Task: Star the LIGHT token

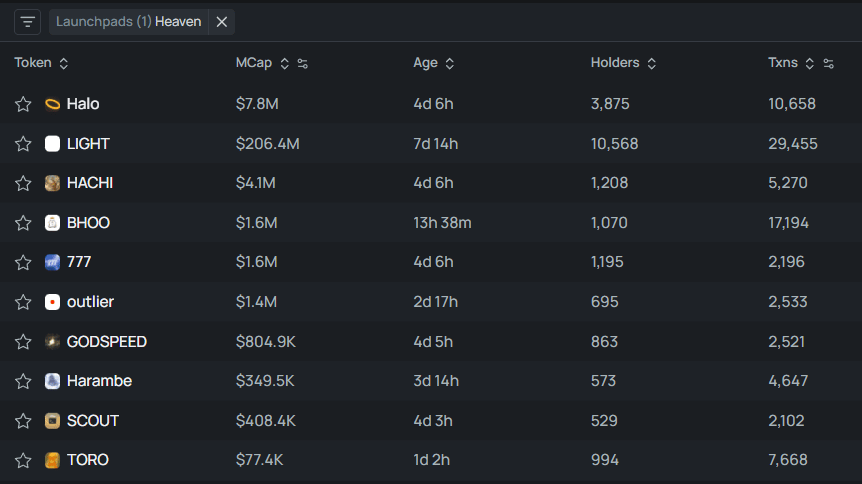Action: [23, 144]
